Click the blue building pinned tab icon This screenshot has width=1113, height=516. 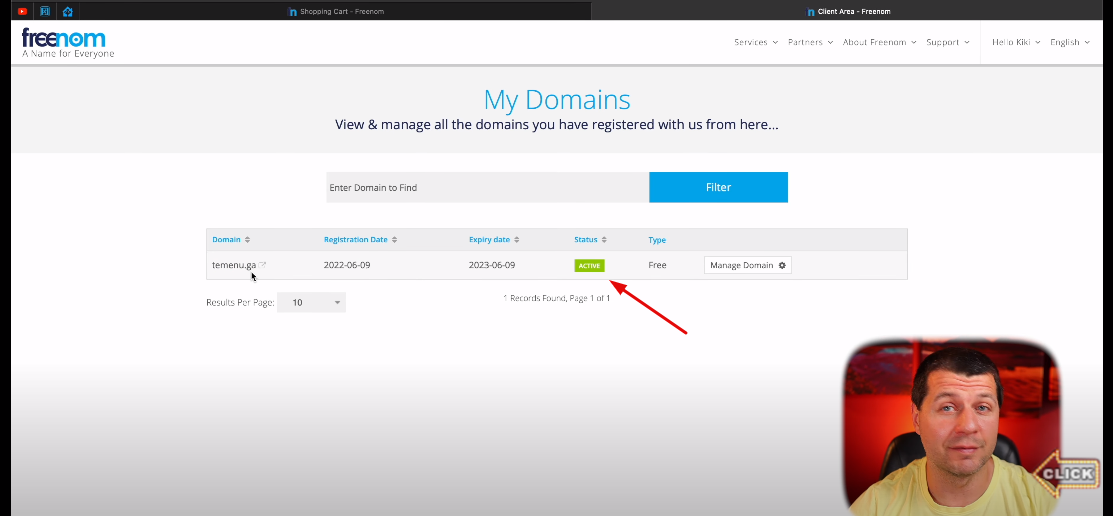coord(45,11)
